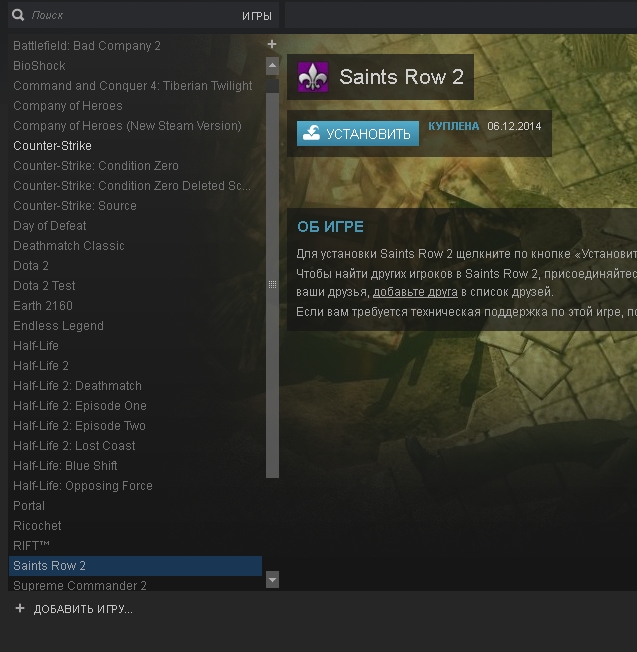Select Company of Heroes (New Steam Version)
Viewport: 637px width, 652px height.
(x=135, y=126)
